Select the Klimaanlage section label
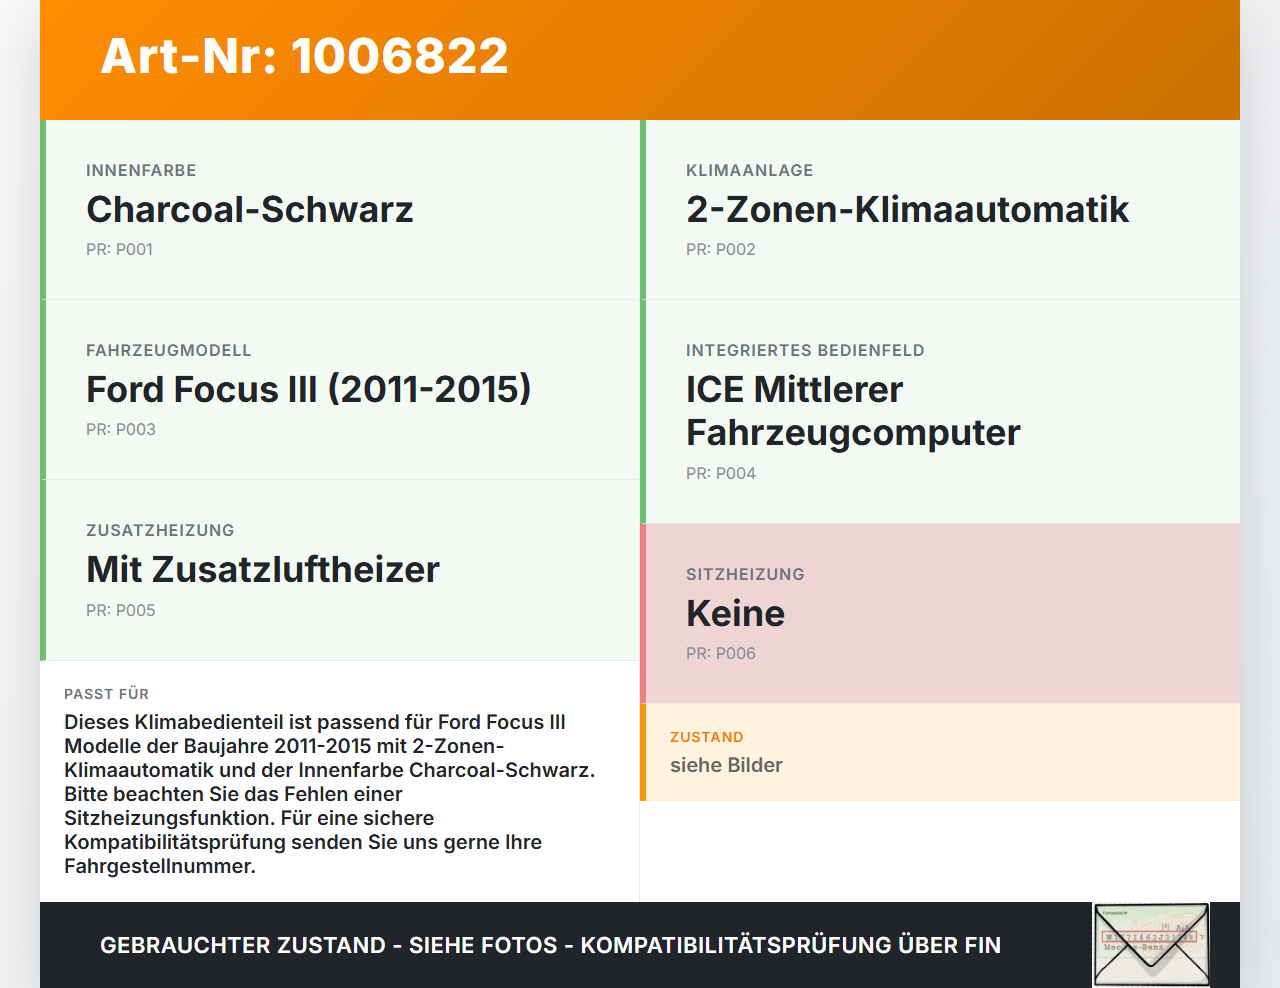Viewport: 1280px width, 988px height. (749, 170)
